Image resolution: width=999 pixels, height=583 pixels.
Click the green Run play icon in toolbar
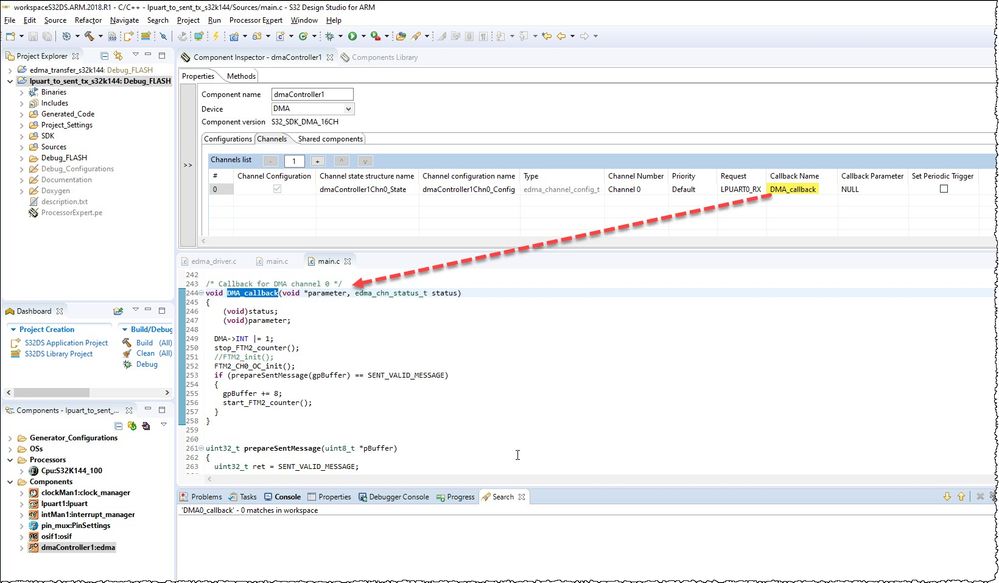[352, 36]
